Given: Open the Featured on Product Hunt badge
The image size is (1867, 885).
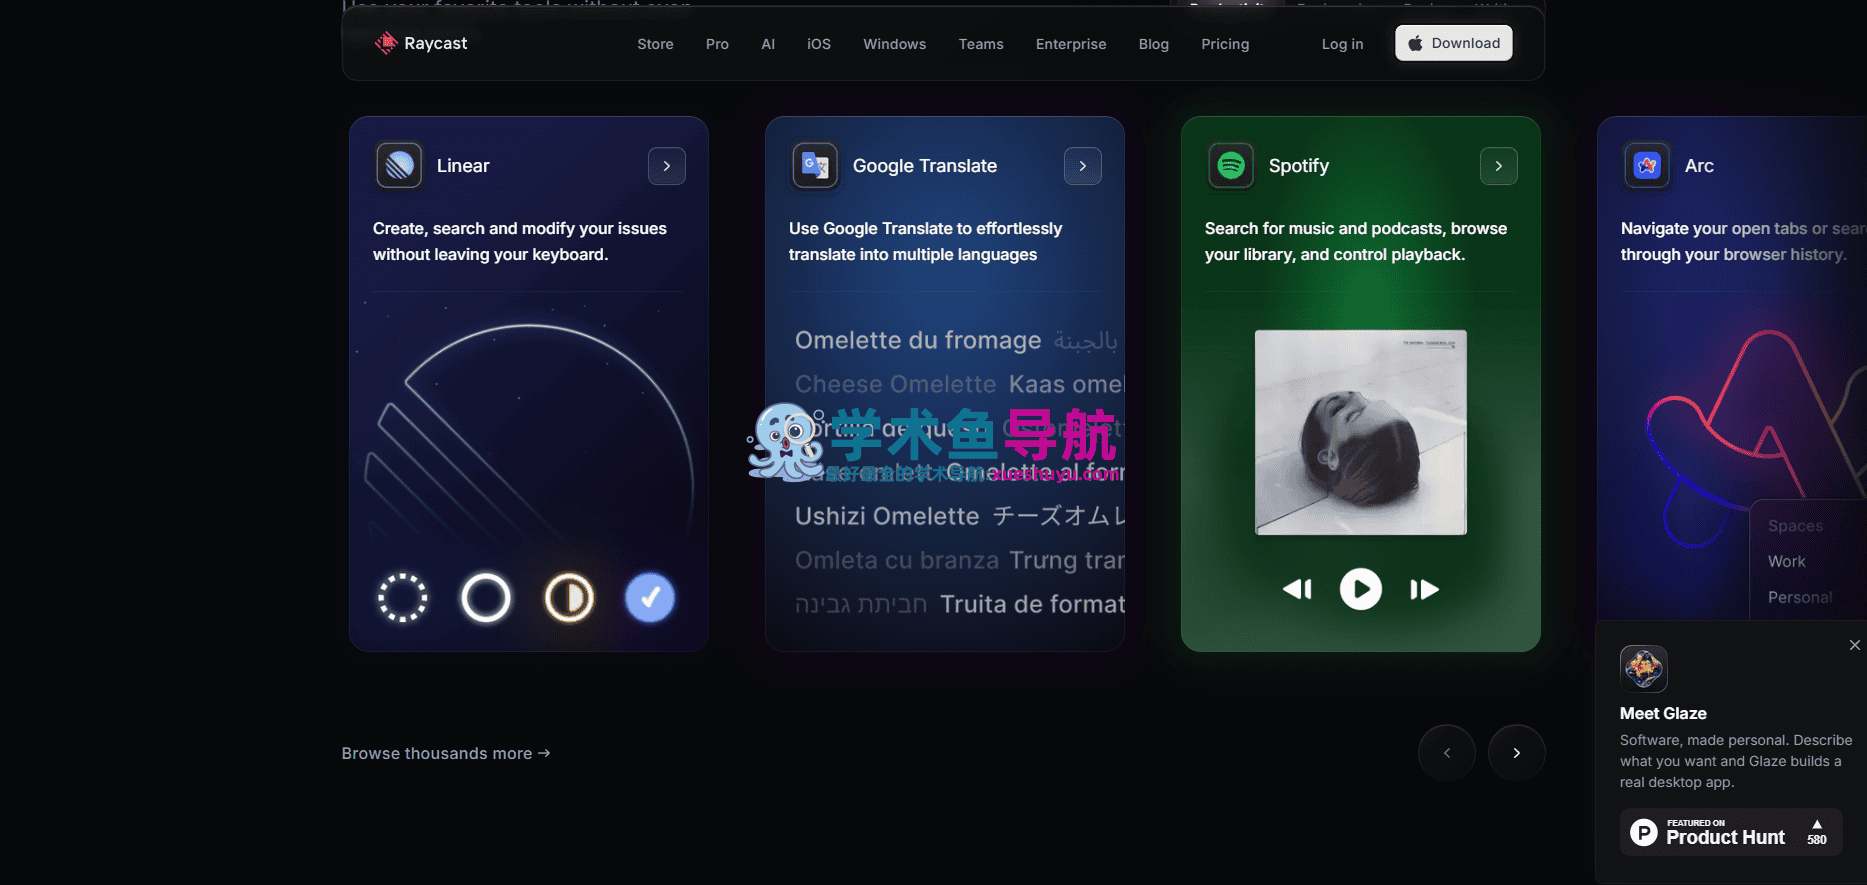Looking at the screenshot, I should point(1731,832).
